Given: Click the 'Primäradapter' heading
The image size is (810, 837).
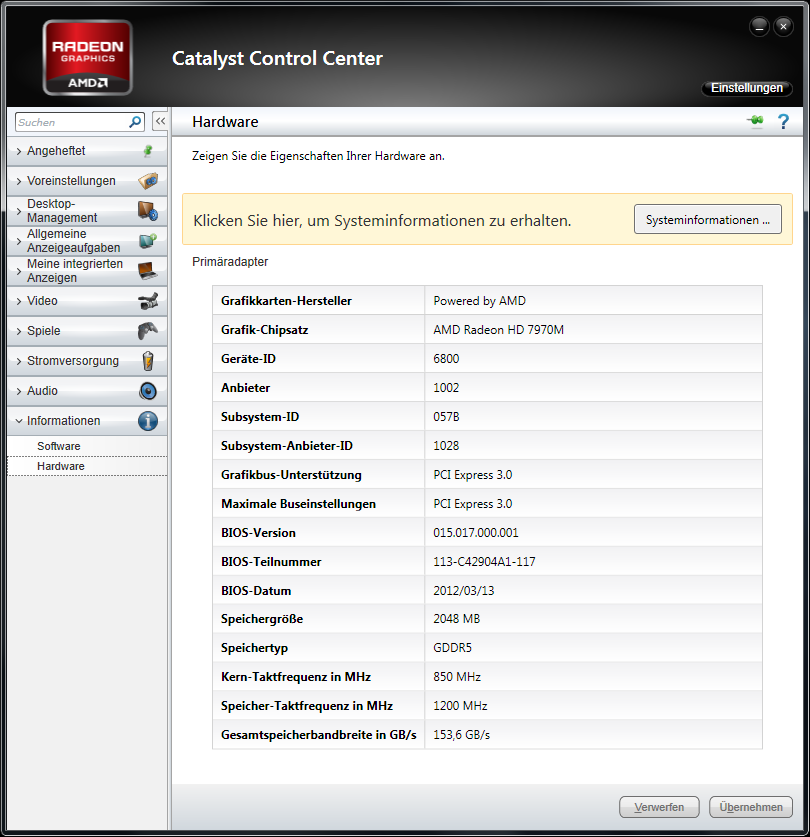Looking at the screenshot, I should [230, 262].
